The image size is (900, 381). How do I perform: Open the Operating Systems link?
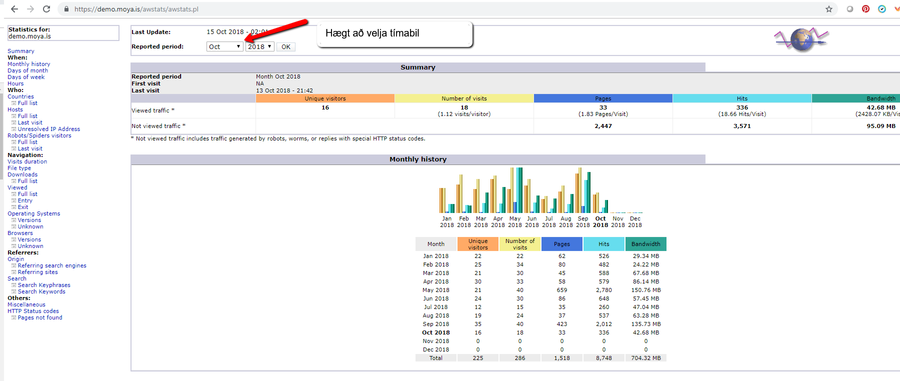pos(34,213)
